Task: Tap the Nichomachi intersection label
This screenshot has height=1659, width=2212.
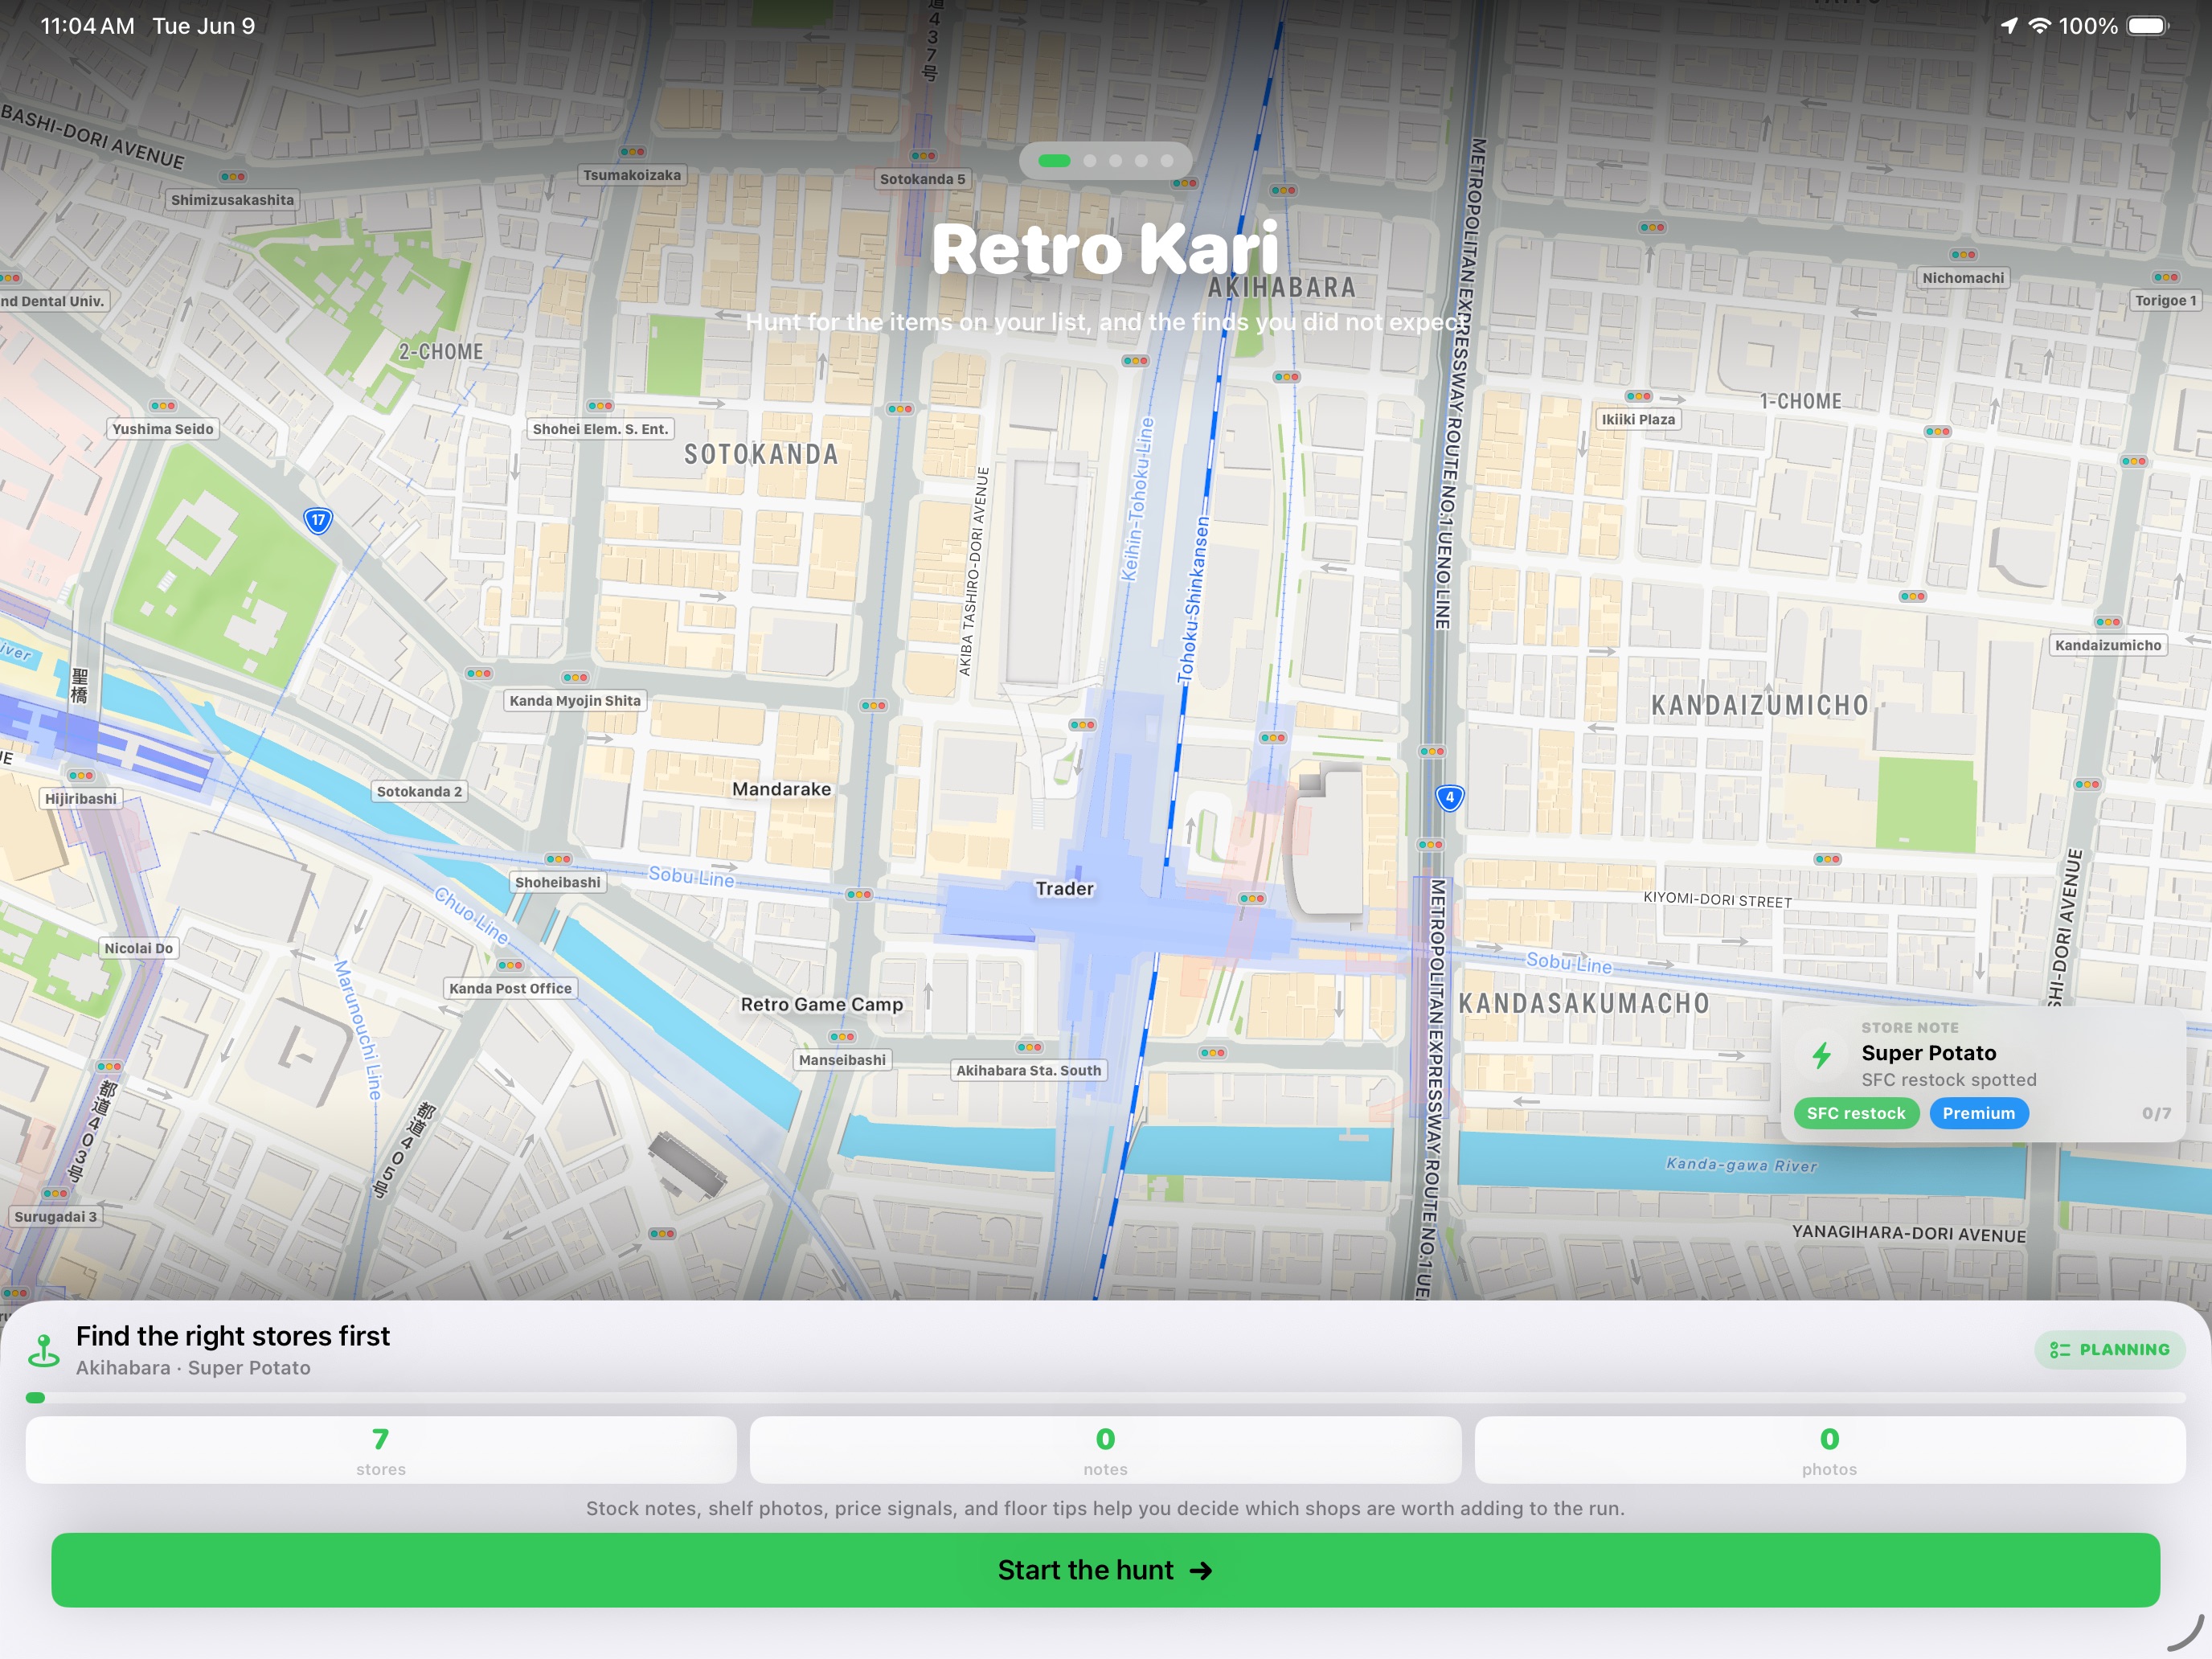Action: 1963,278
